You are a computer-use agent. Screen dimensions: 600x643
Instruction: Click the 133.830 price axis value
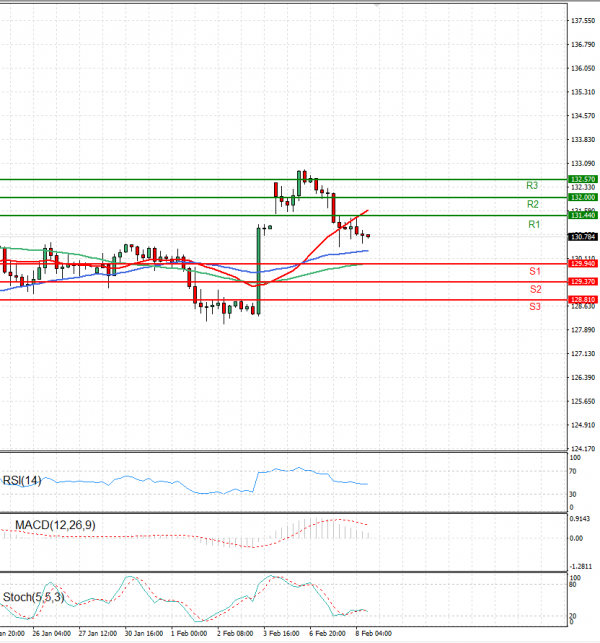click(x=583, y=139)
